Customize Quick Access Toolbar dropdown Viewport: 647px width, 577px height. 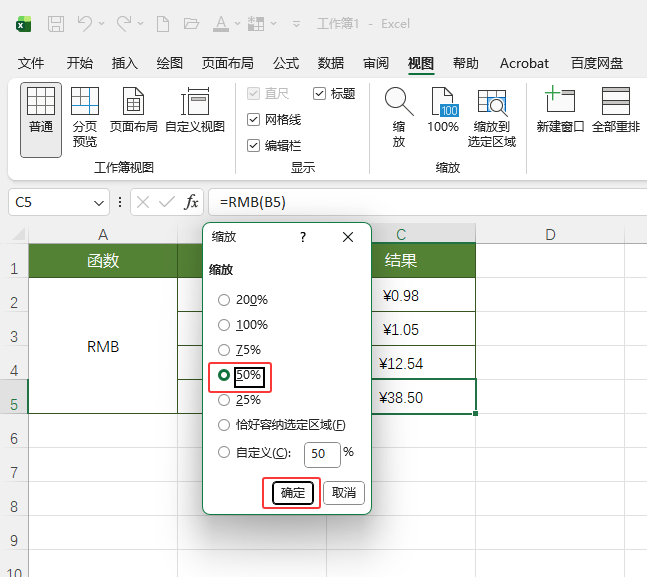(x=296, y=24)
